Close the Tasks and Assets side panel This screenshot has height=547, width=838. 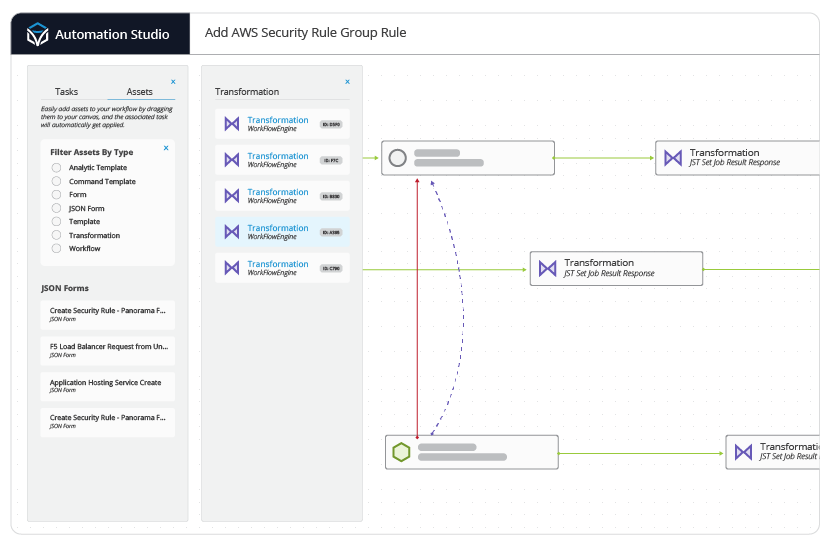[x=173, y=82]
